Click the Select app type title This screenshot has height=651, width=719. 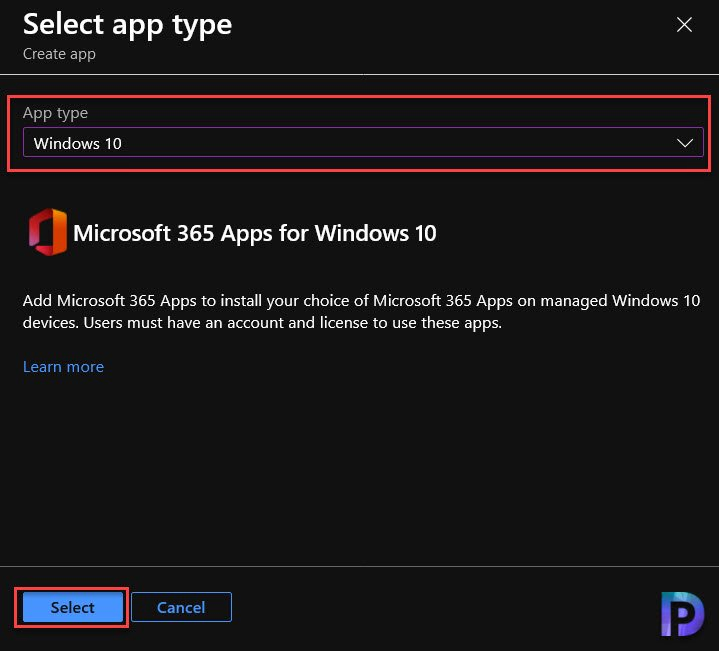[x=127, y=25]
